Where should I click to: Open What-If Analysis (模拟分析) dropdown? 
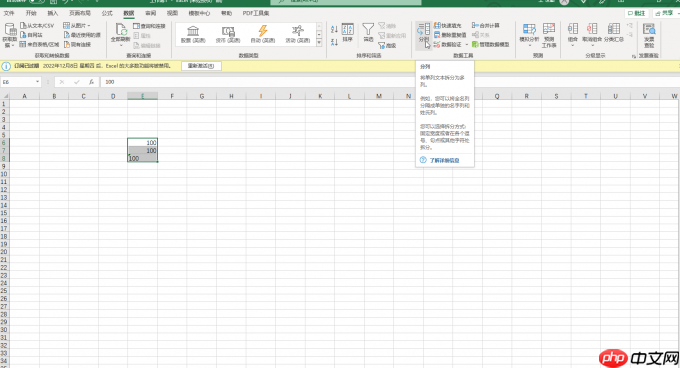[x=529, y=35]
